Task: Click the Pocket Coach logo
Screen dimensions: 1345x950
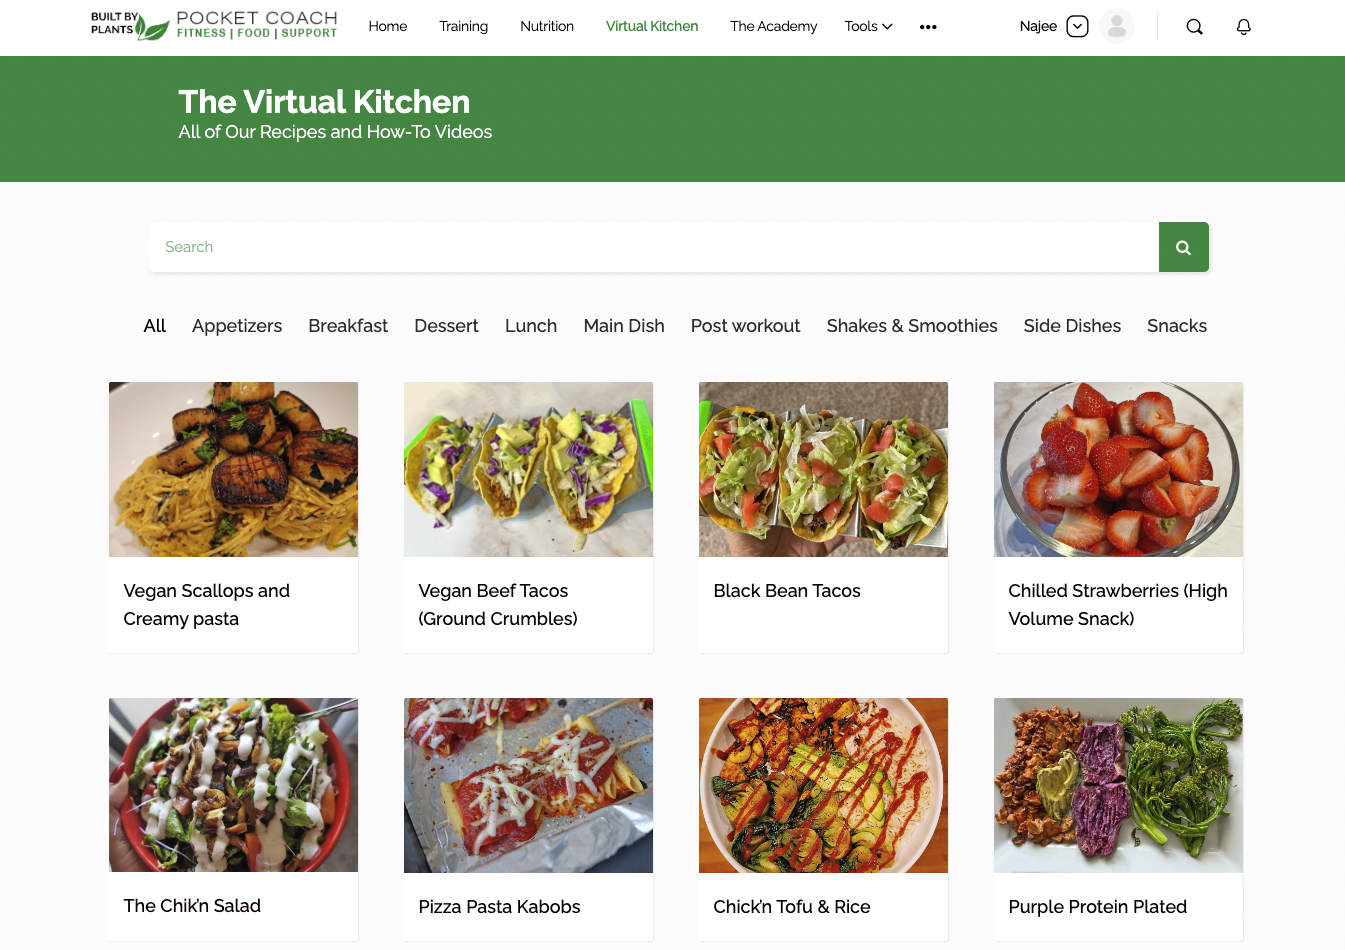Action: [214, 26]
